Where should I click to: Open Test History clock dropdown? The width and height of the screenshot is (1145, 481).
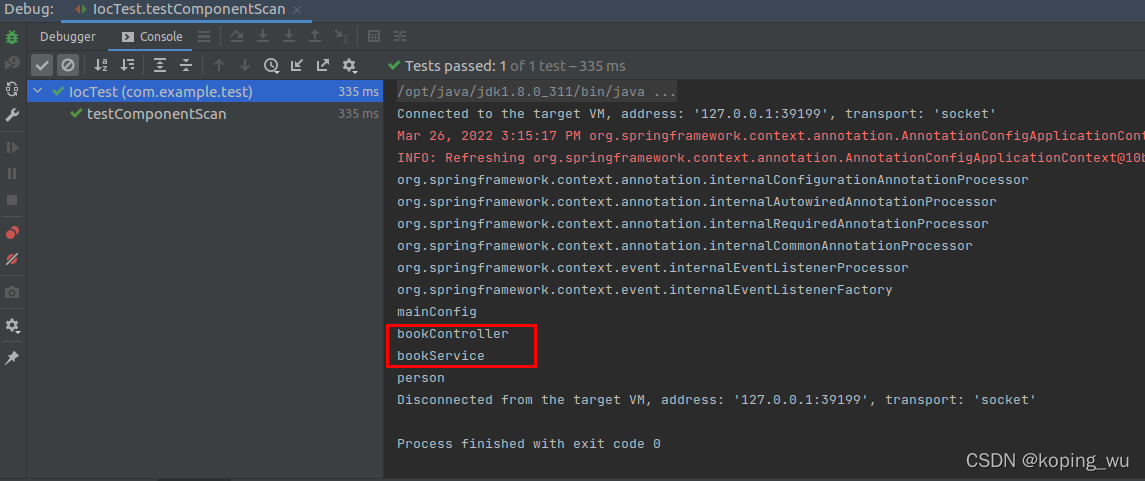pyautogui.click(x=272, y=66)
